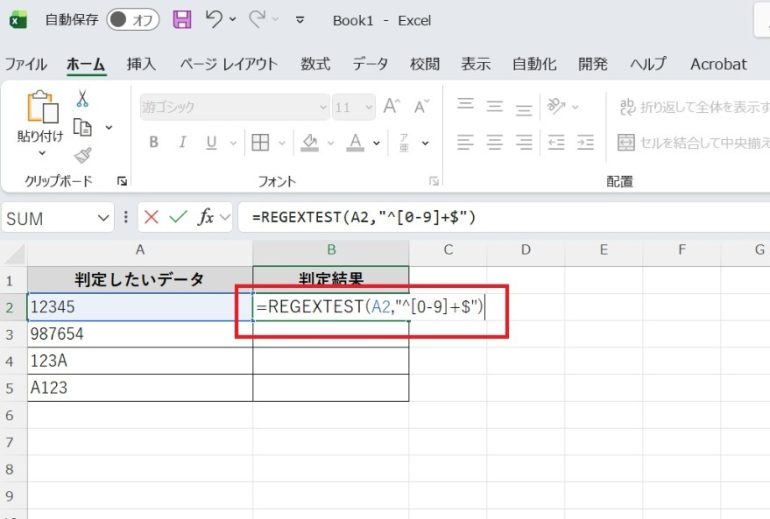Click the Increase Indent icon

(585, 142)
